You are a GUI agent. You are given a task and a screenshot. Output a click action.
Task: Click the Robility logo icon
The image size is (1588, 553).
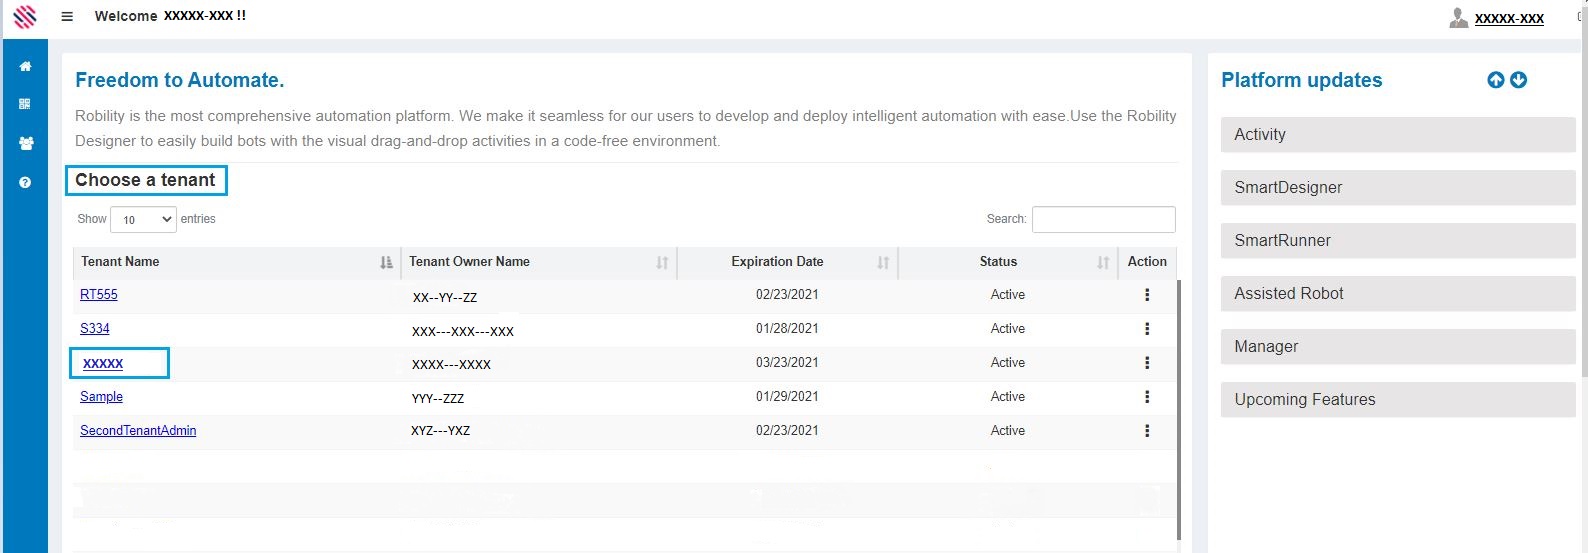pos(25,16)
